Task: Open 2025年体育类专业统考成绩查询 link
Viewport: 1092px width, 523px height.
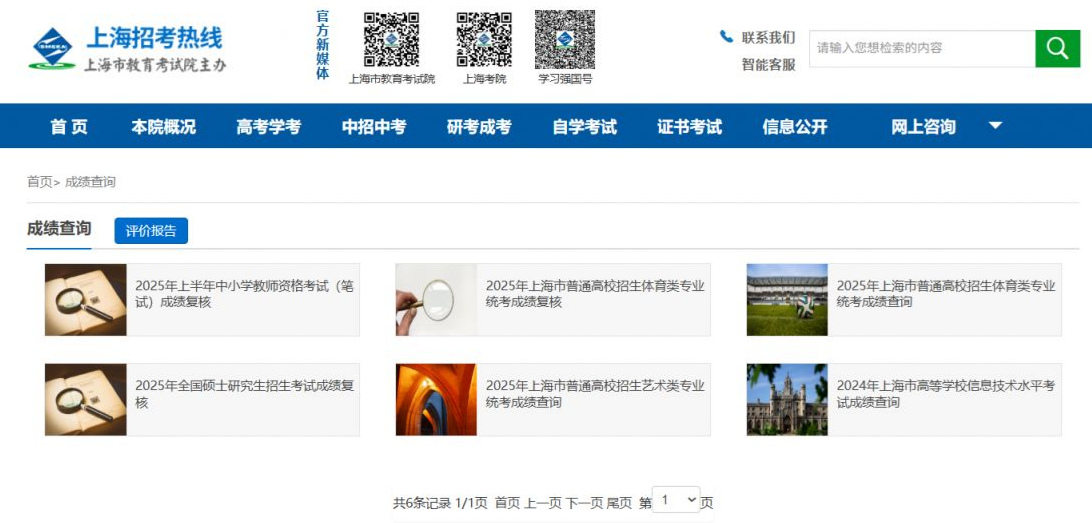Action: [946, 294]
